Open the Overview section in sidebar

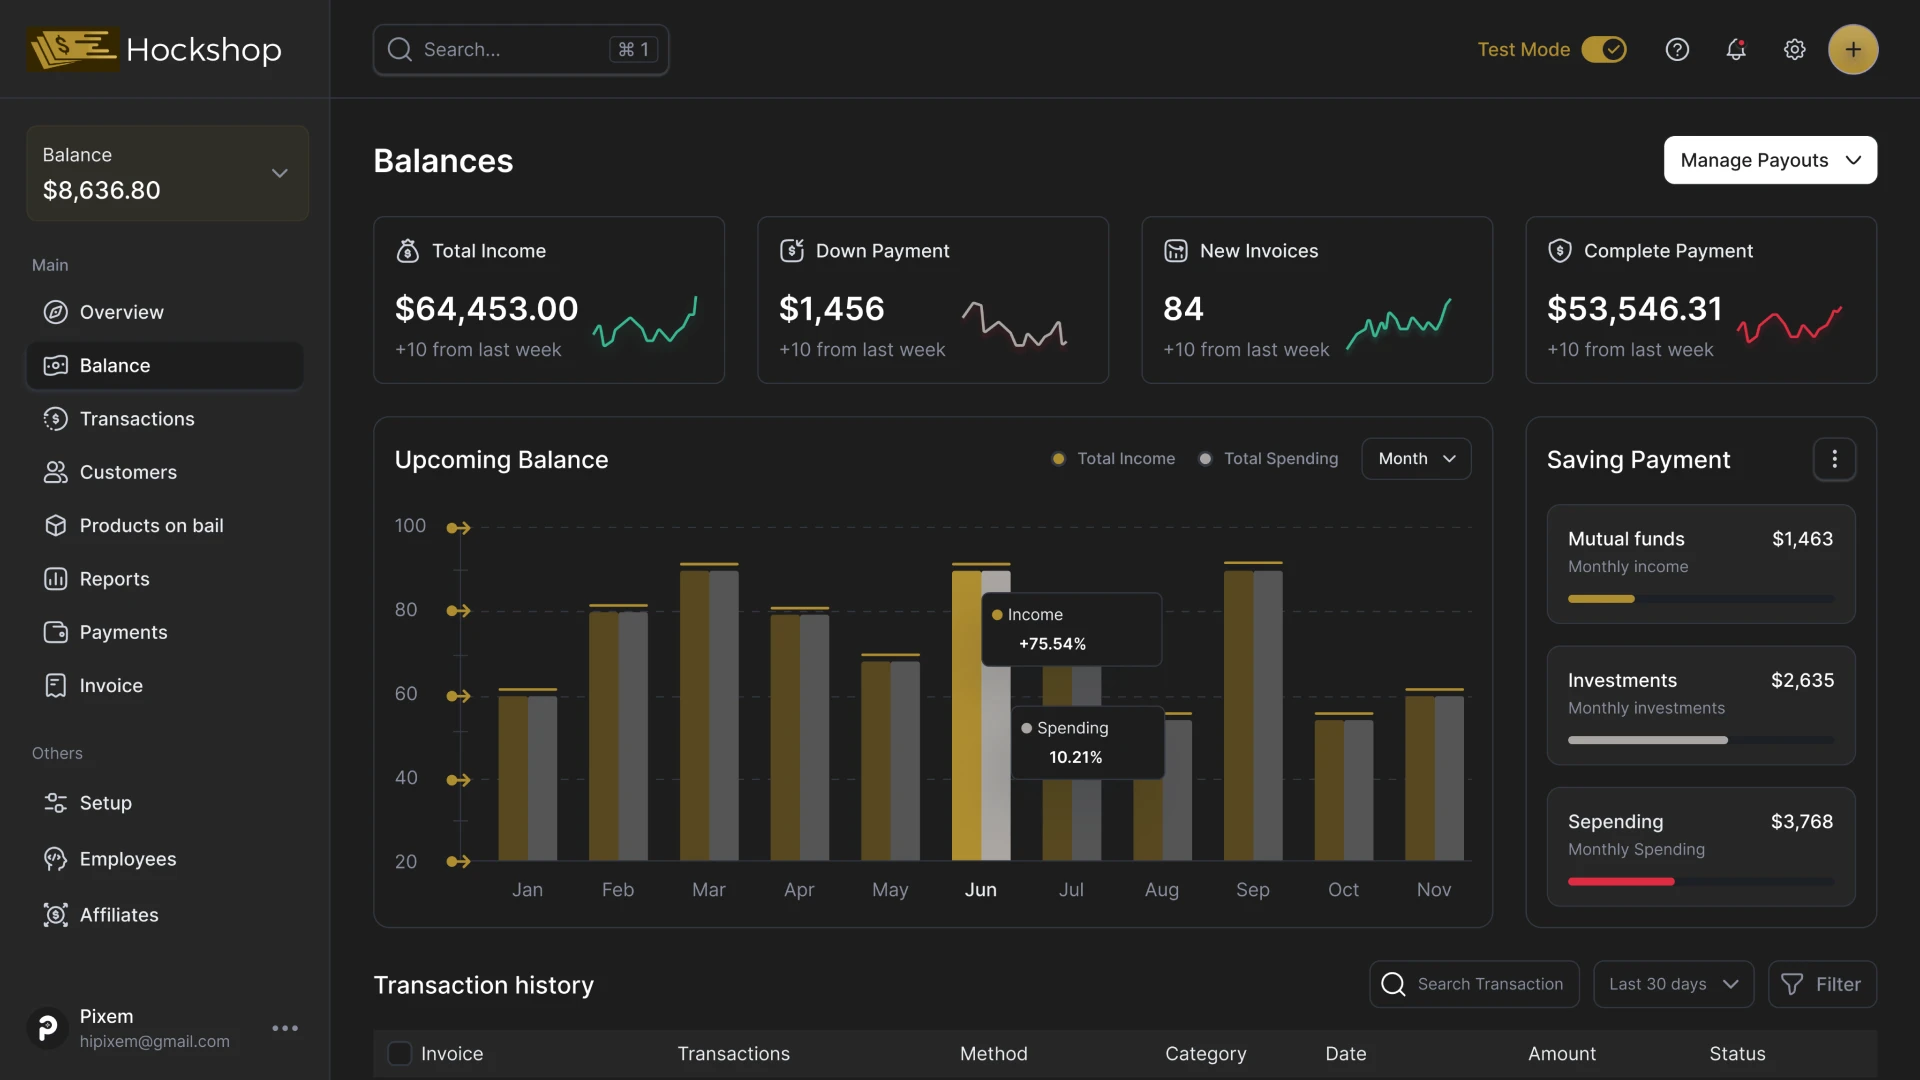point(122,312)
